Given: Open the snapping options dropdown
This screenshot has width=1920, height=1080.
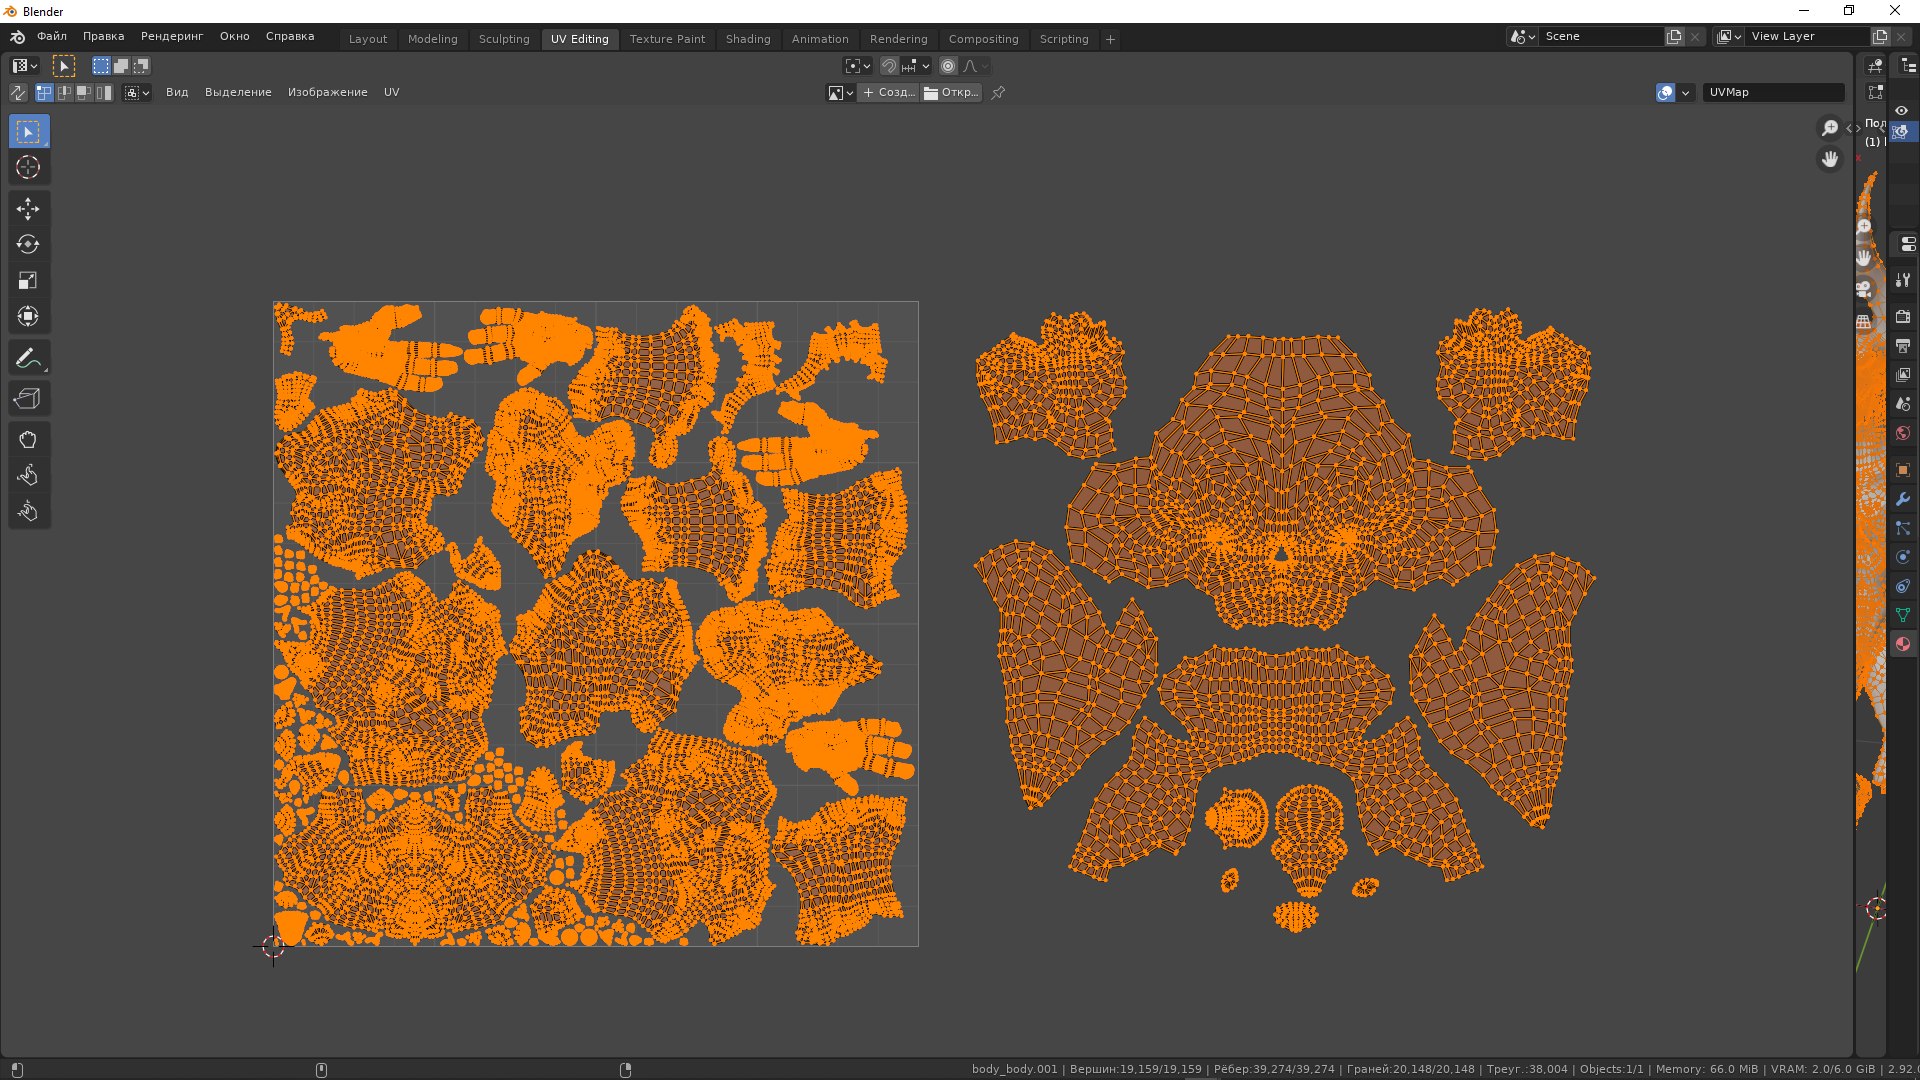Looking at the screenshot, I should 916,66.
